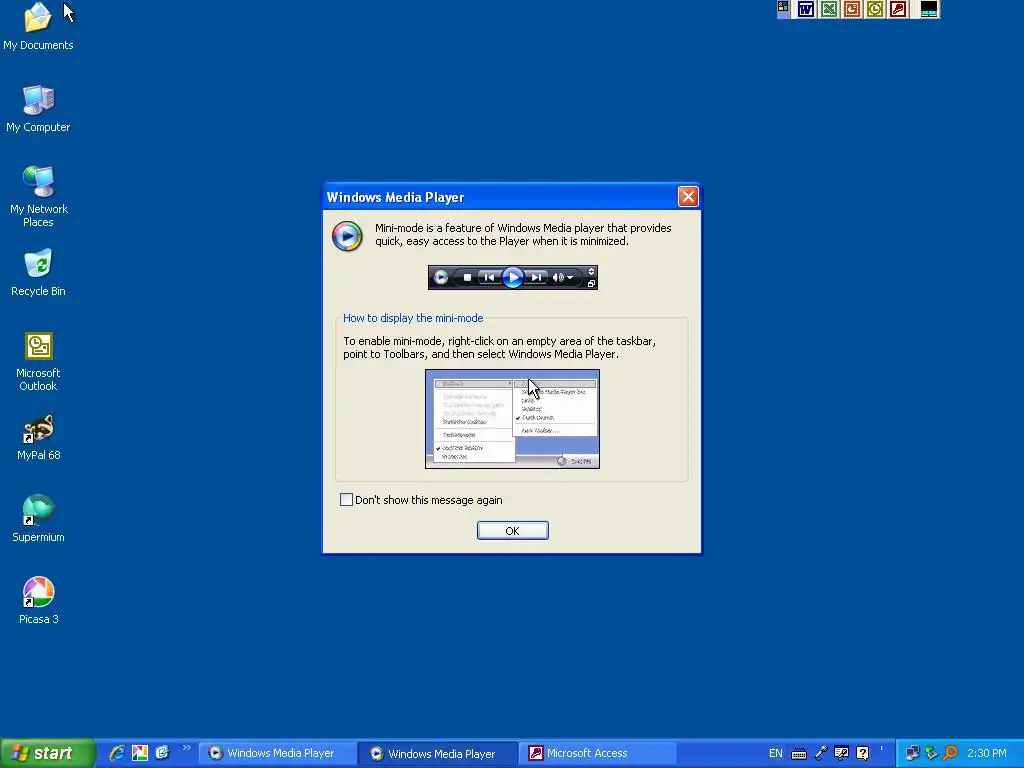
Task: Select the My Network Places icon
Action: [x=38, y=197]
